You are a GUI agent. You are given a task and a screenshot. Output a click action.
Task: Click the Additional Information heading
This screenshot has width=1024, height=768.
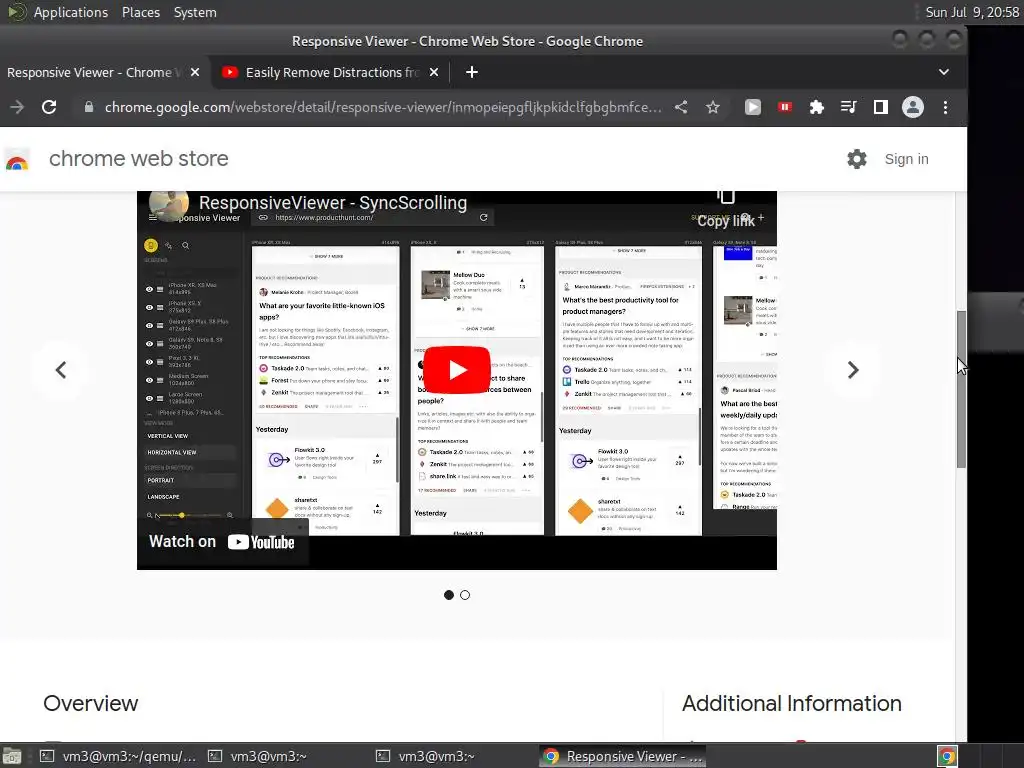pos(792,703)
